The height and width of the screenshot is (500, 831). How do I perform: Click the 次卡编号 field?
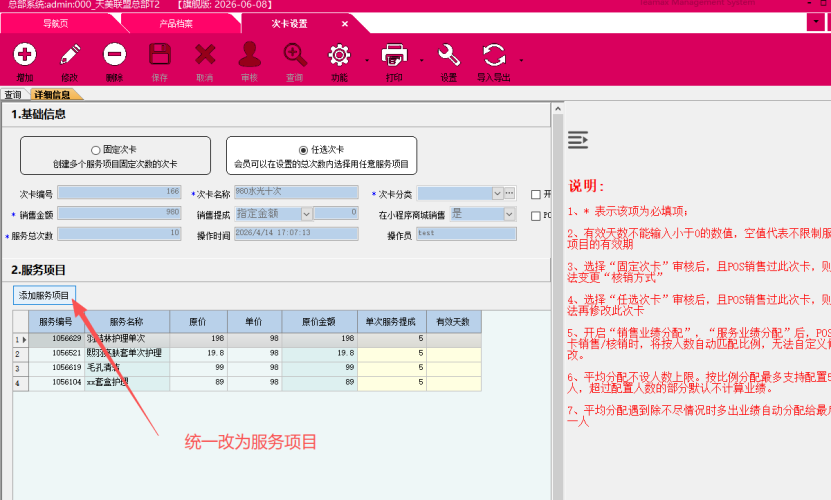coord(119,192)
